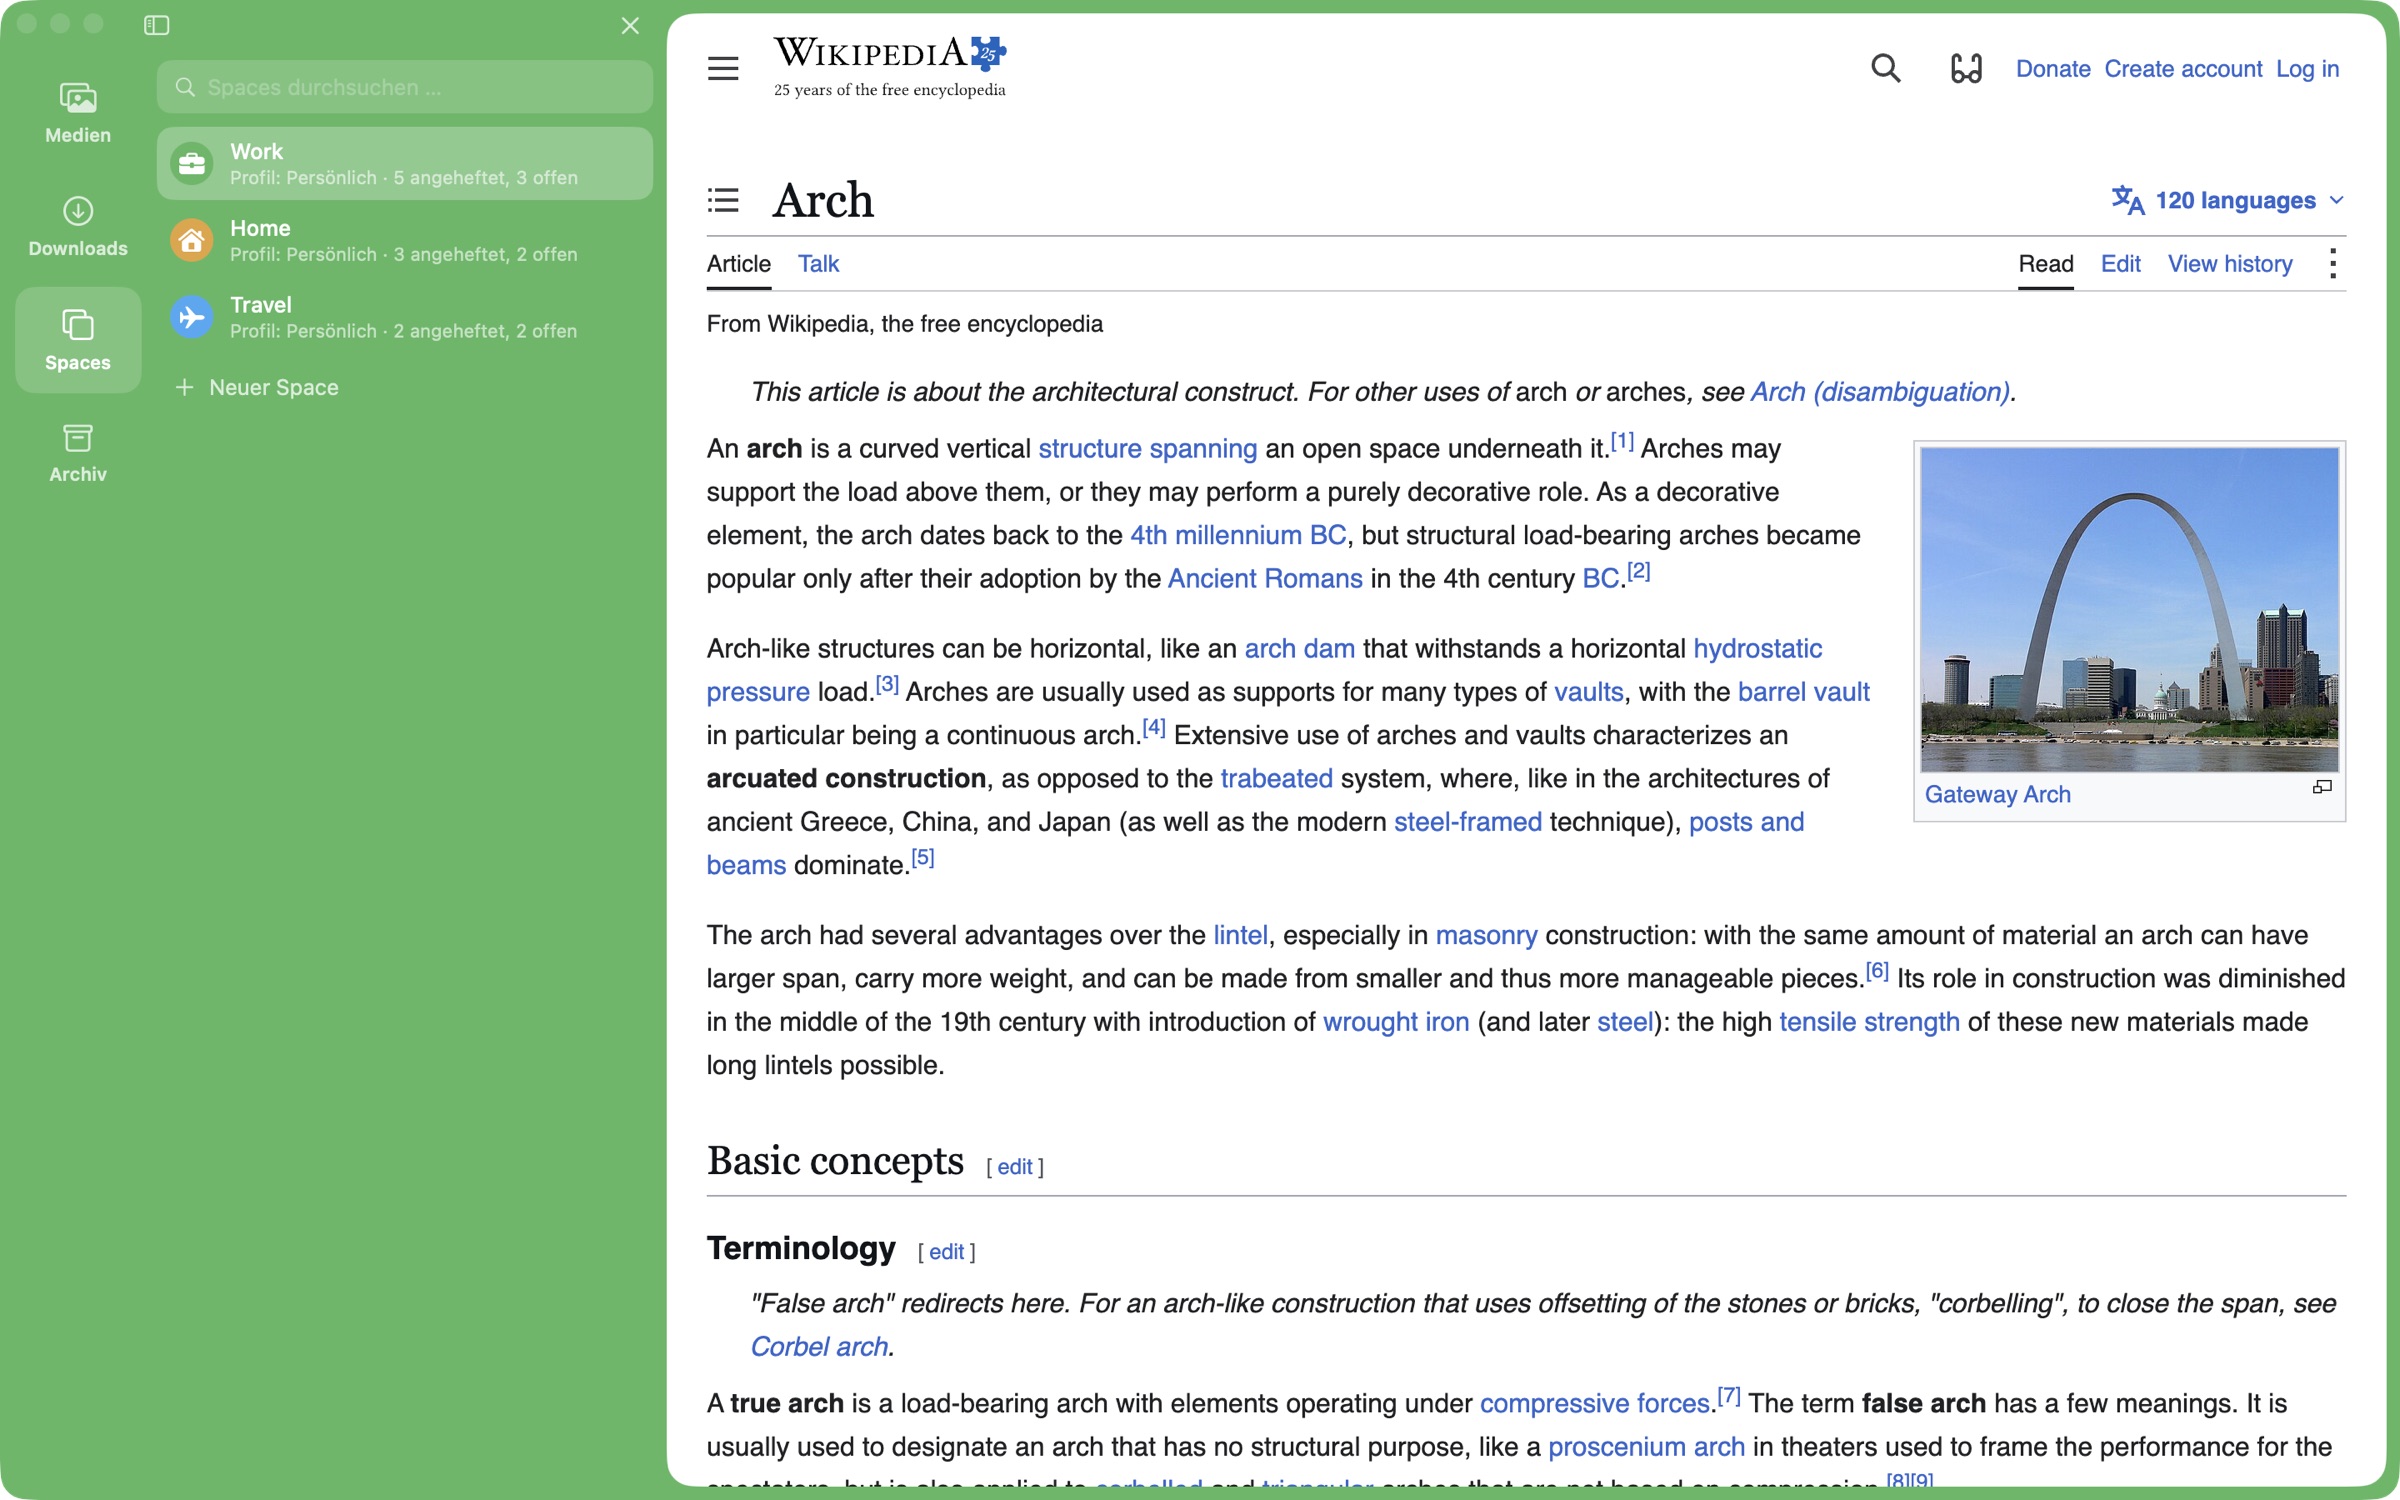The image size is (2400, 1500).
Task: Click the Wikipedia logo
Action: (x=889, y=67)
